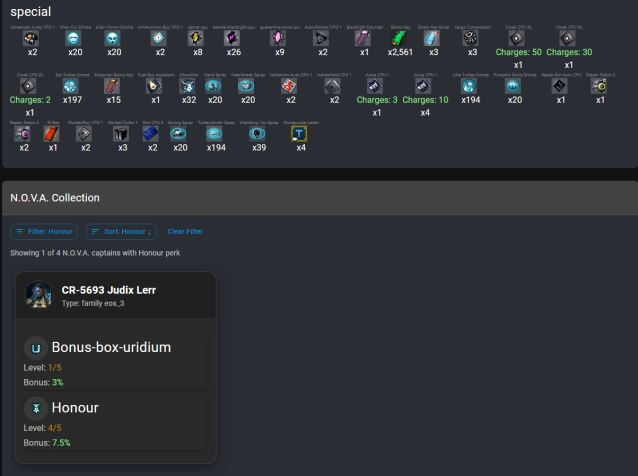Select the Ghostifier item icon
The image size is (638, 476).
click(189, 87)
